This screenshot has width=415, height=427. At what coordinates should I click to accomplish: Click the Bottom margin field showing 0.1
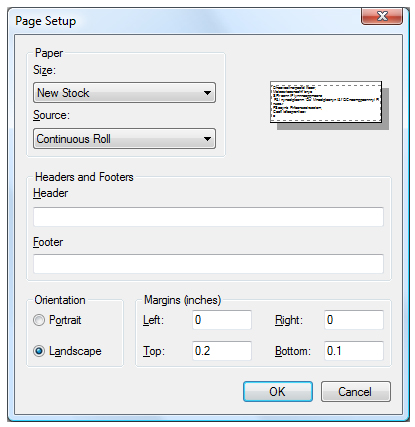[354, 351]
